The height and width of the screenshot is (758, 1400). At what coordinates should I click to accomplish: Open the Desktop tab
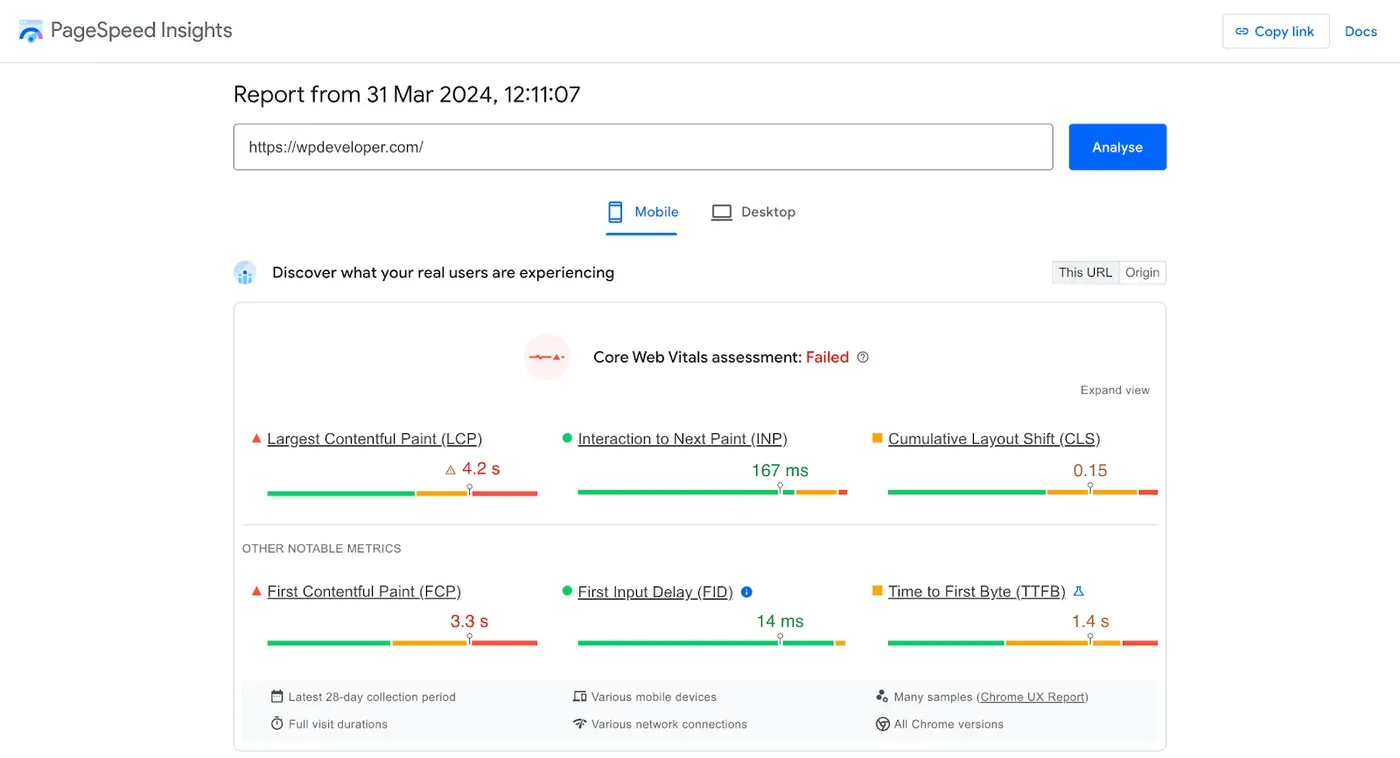tap(753, 212)
